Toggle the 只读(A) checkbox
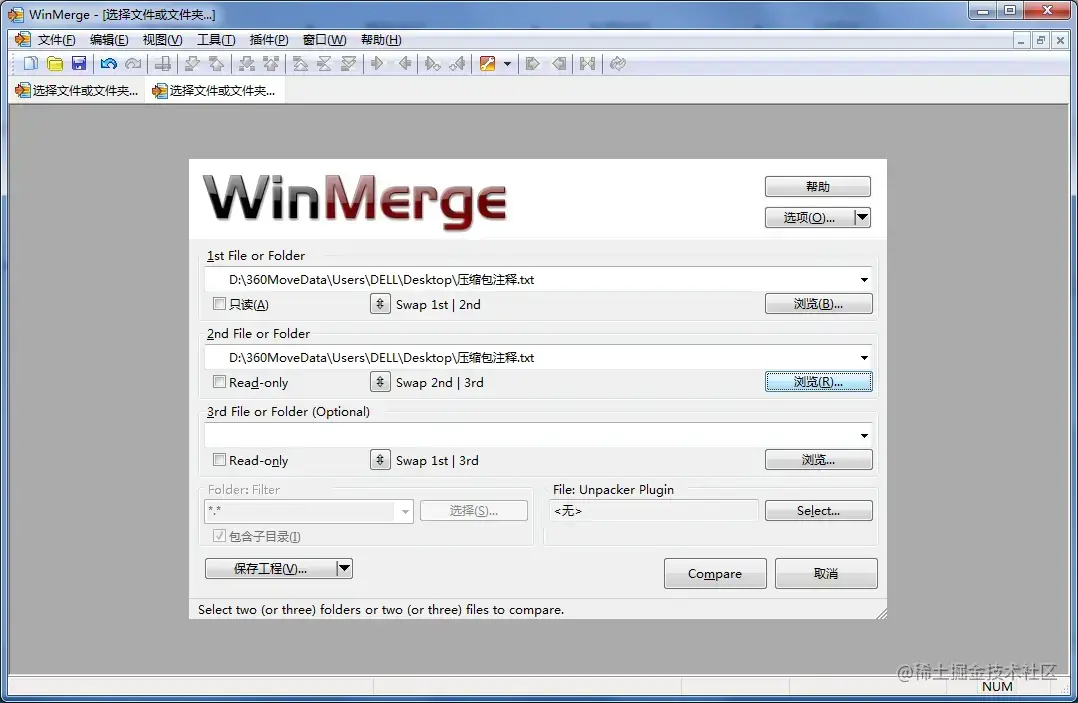The height and width of the screenshot is (703, 1078). (x=219, y=304)
